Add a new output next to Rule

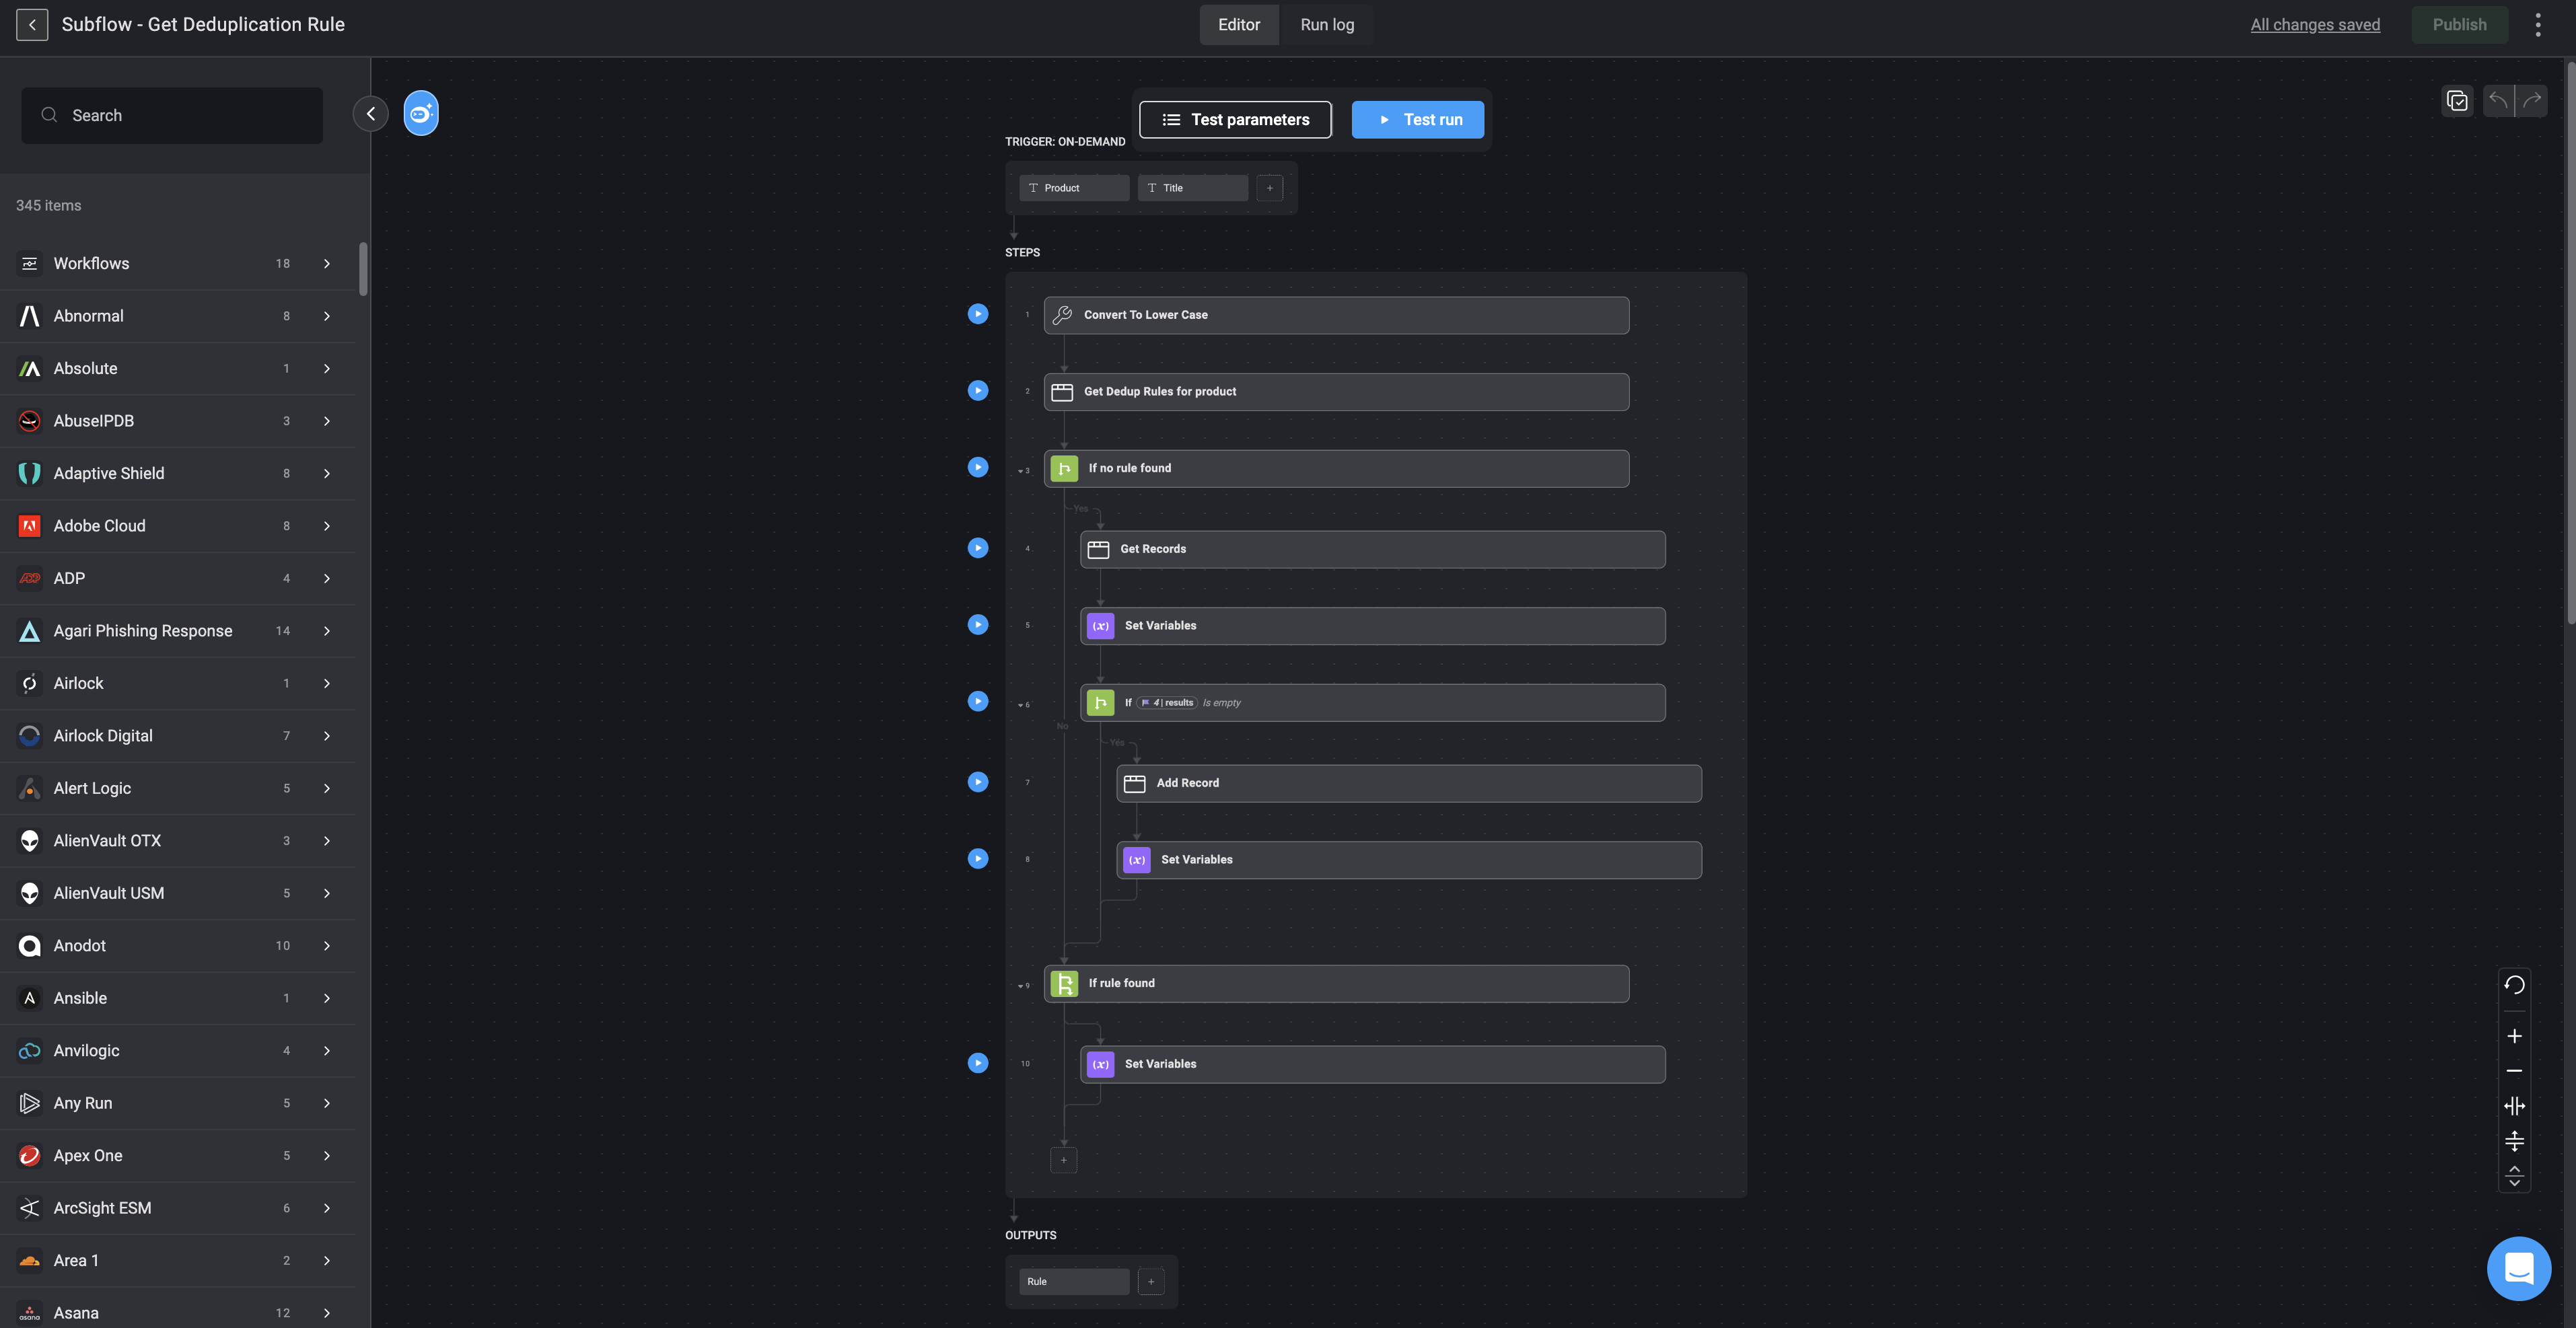(1151, 1282)
